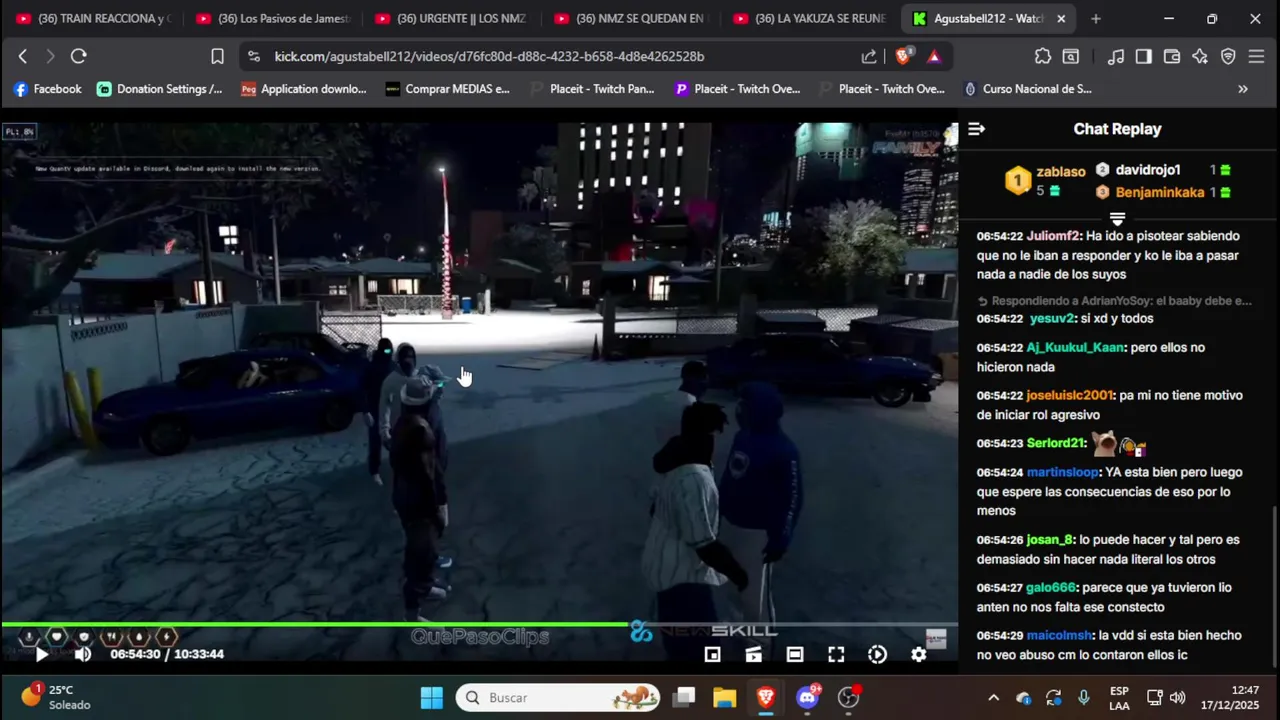Image resolution: width=1280 pixels, height=720 pixels.
Task: Open Brave Wallet icon
Action: [x=1171, y=56]
